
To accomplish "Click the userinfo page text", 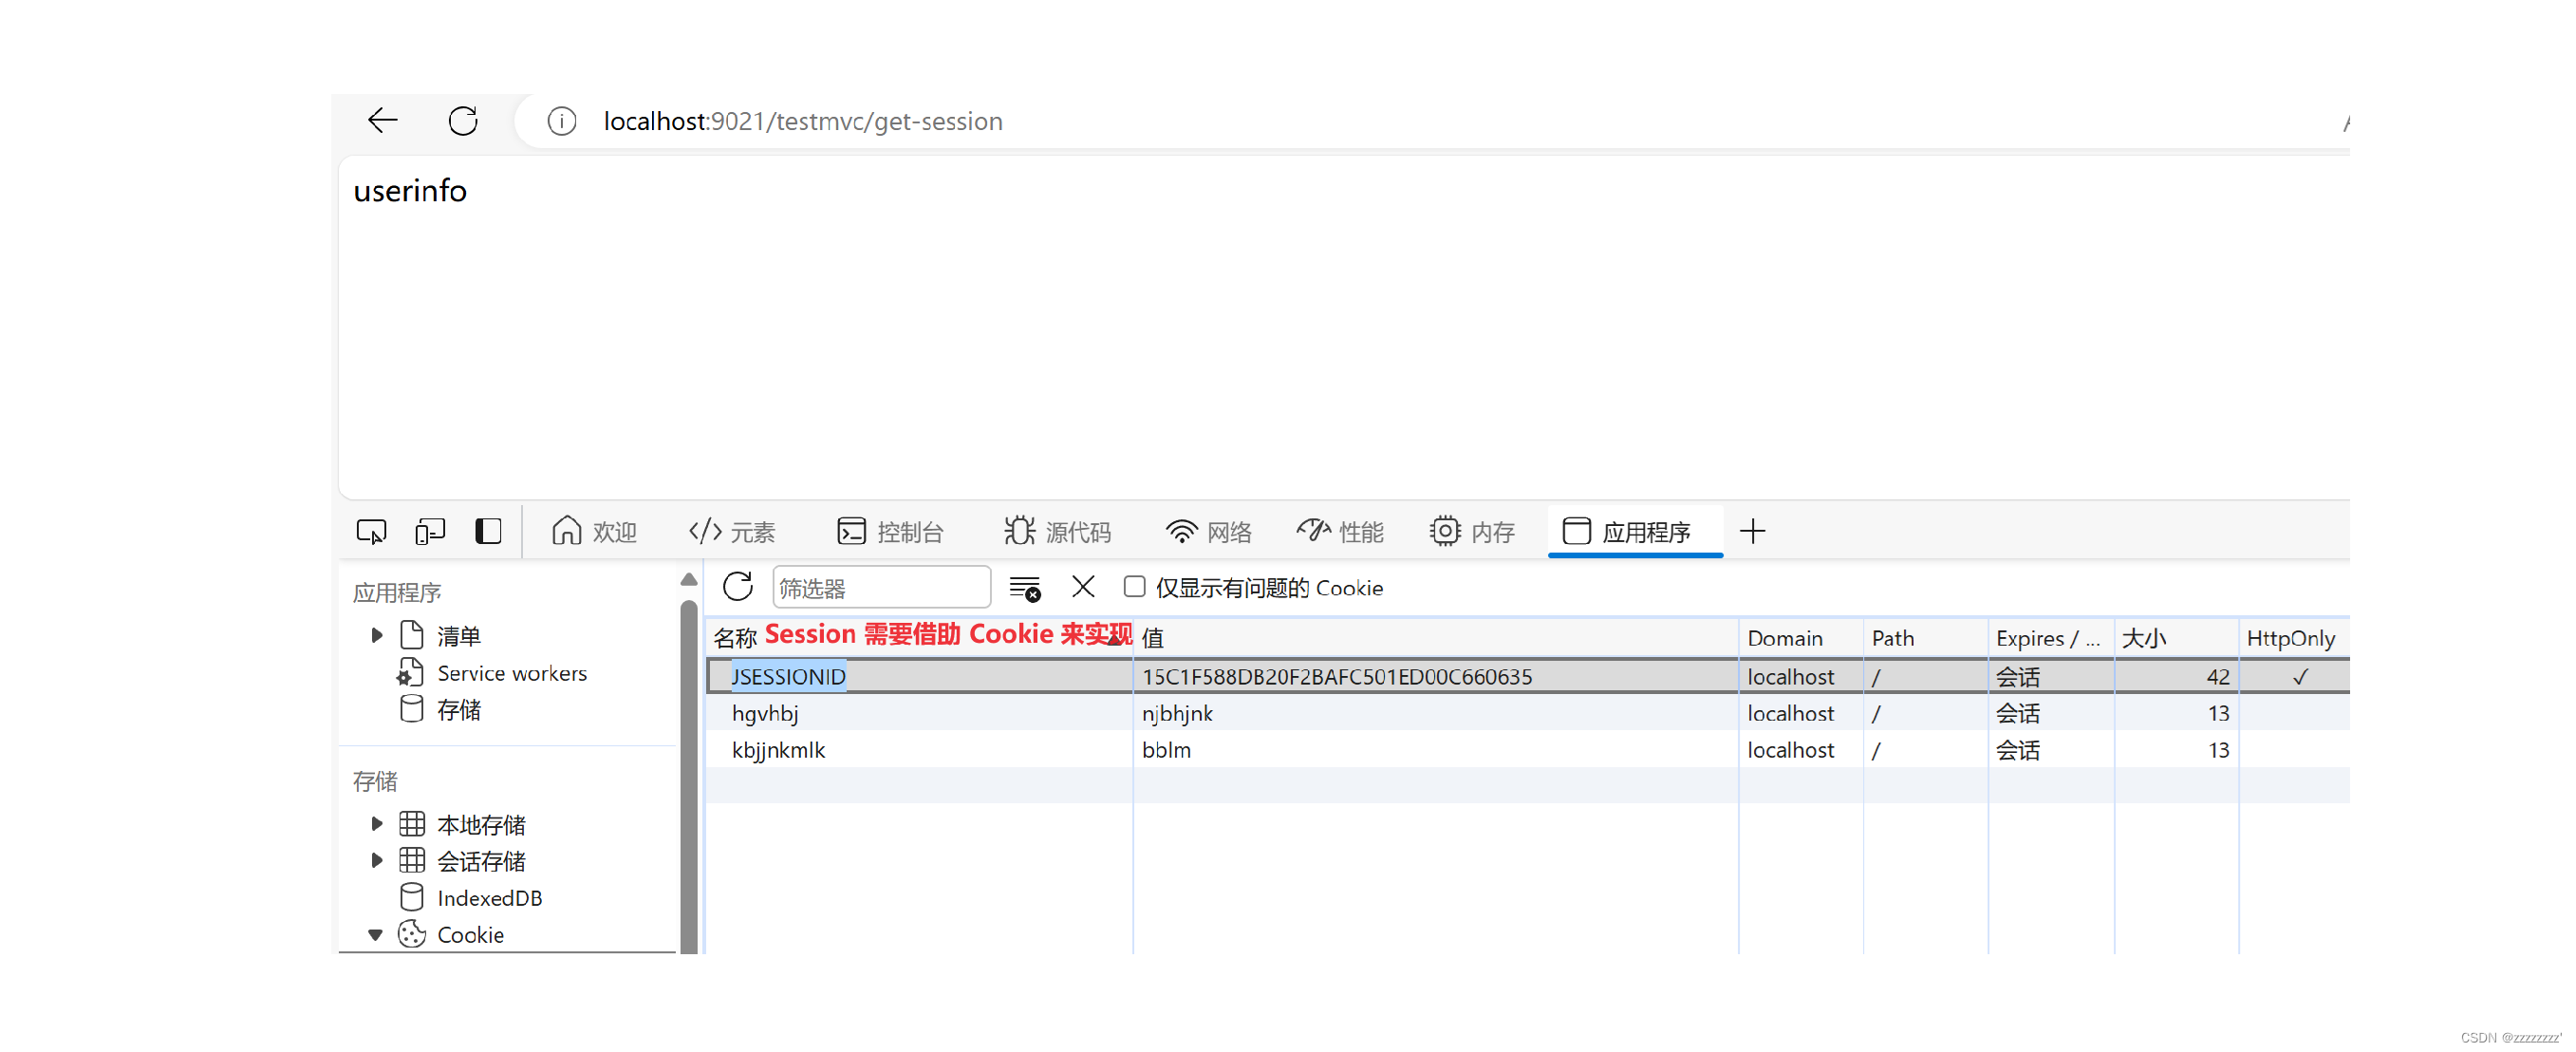I will pyautogui.click(x=410, y=190).
